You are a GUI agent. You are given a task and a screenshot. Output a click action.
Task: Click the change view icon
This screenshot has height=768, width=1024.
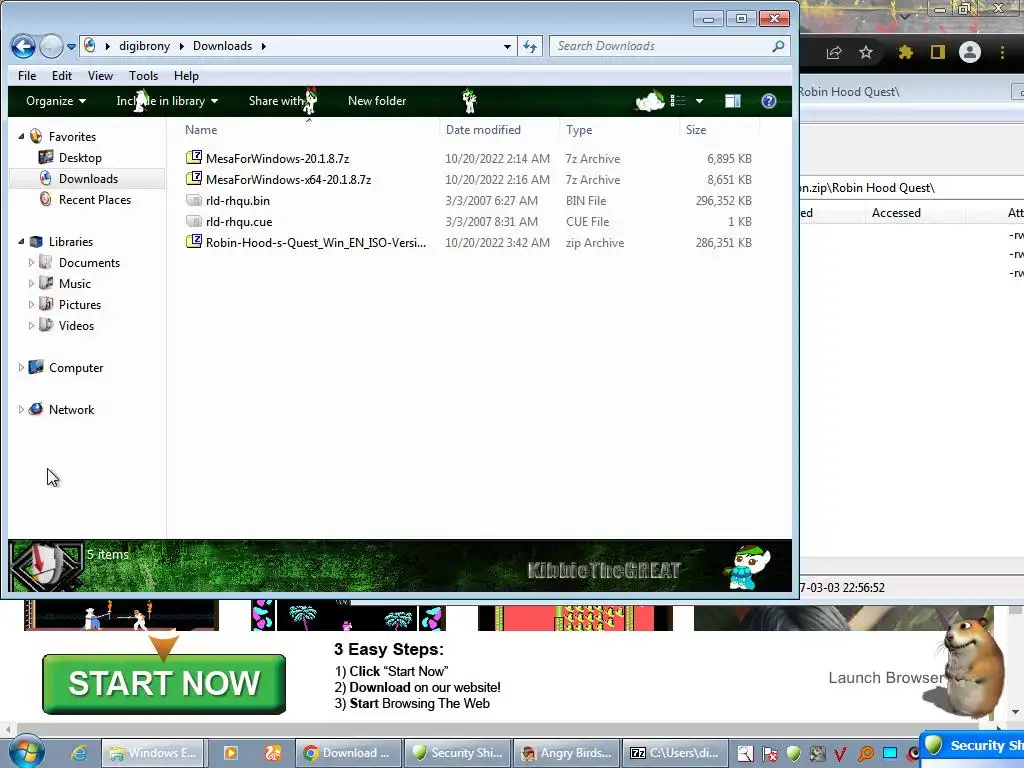coord(677,101)
